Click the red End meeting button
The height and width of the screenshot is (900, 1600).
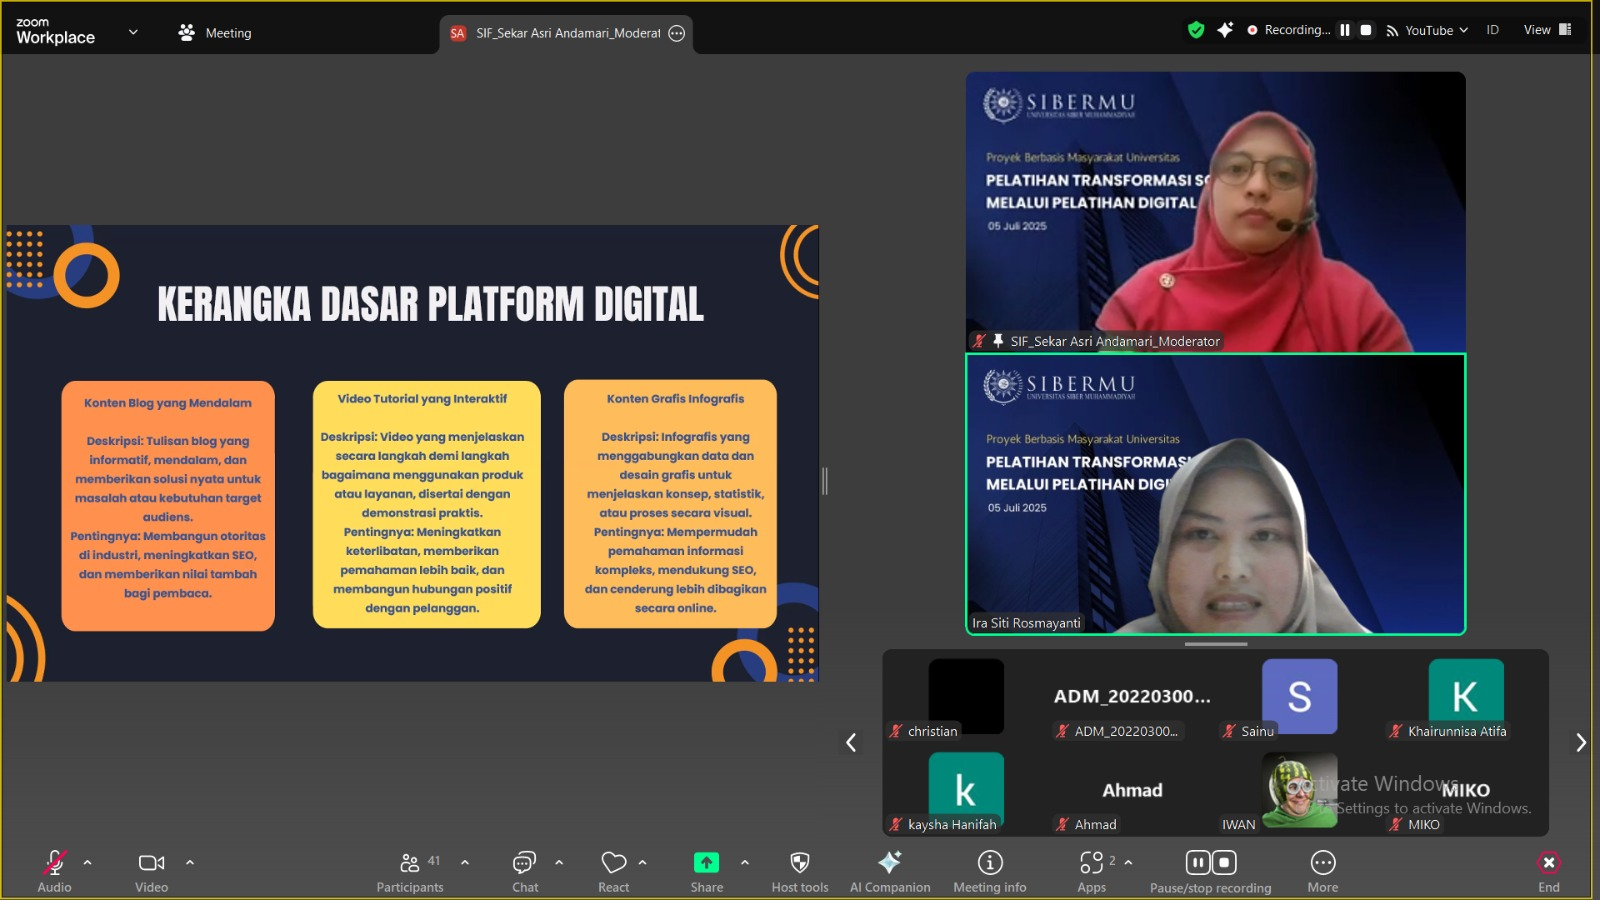click(1549, 870)
